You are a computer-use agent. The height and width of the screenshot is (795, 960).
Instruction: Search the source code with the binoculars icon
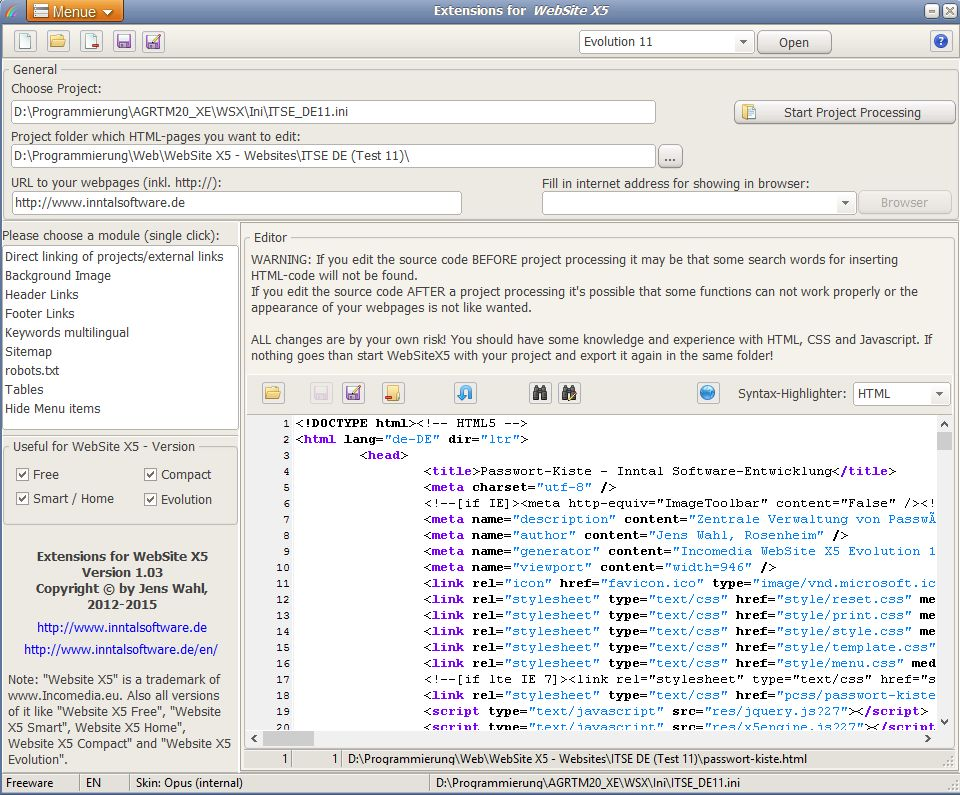tap(539, 393)
